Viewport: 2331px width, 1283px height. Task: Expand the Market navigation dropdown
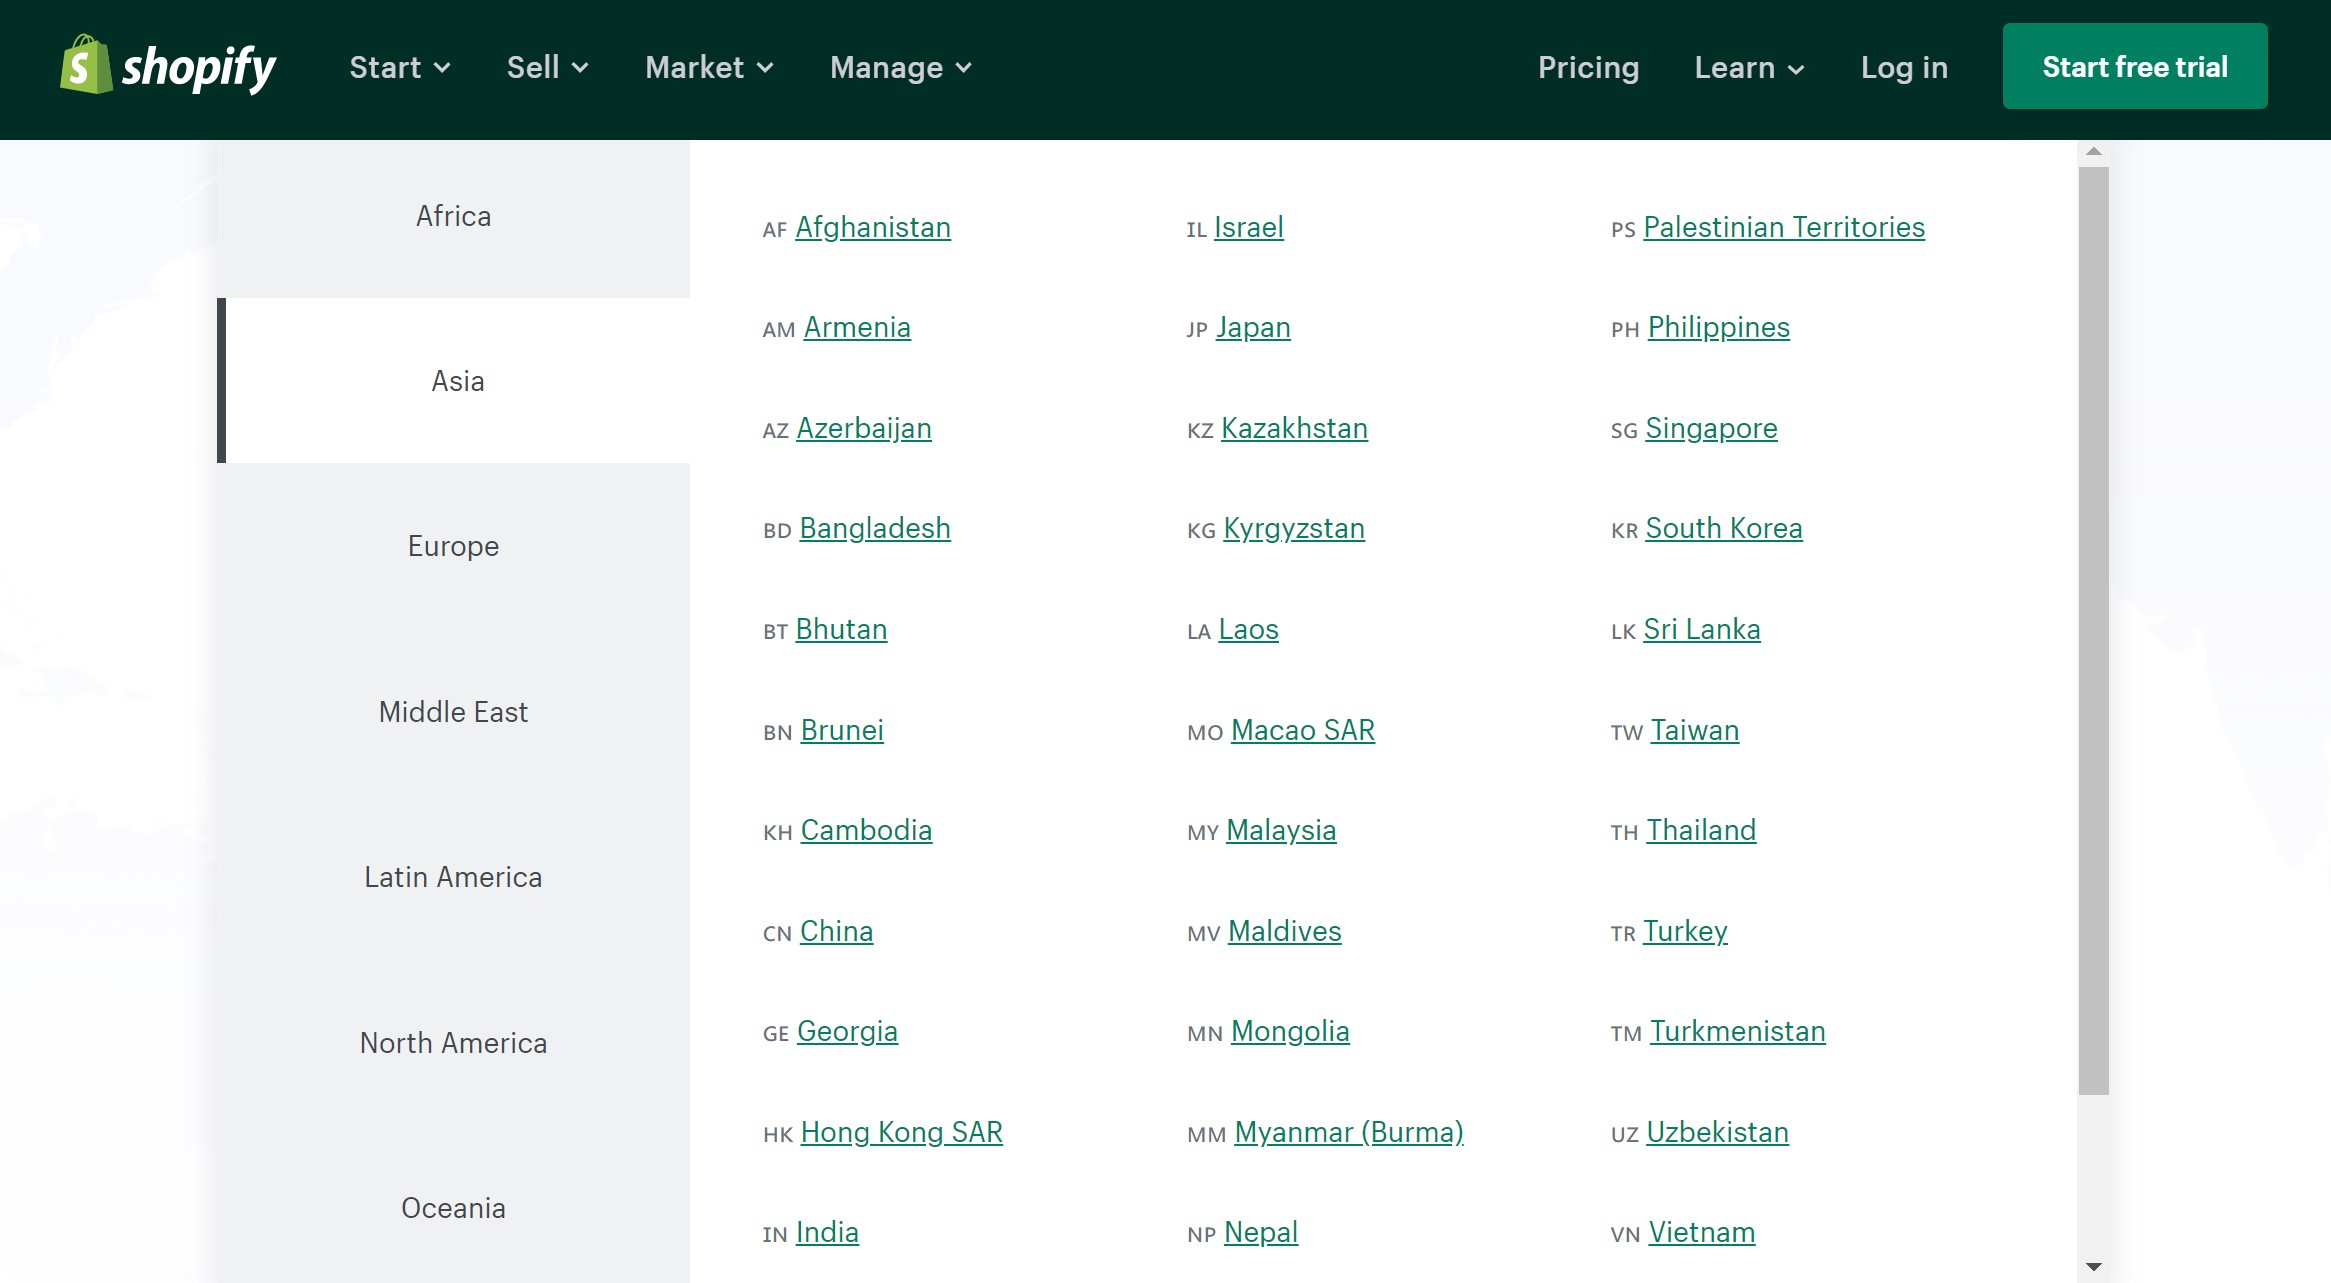(709, 68)
